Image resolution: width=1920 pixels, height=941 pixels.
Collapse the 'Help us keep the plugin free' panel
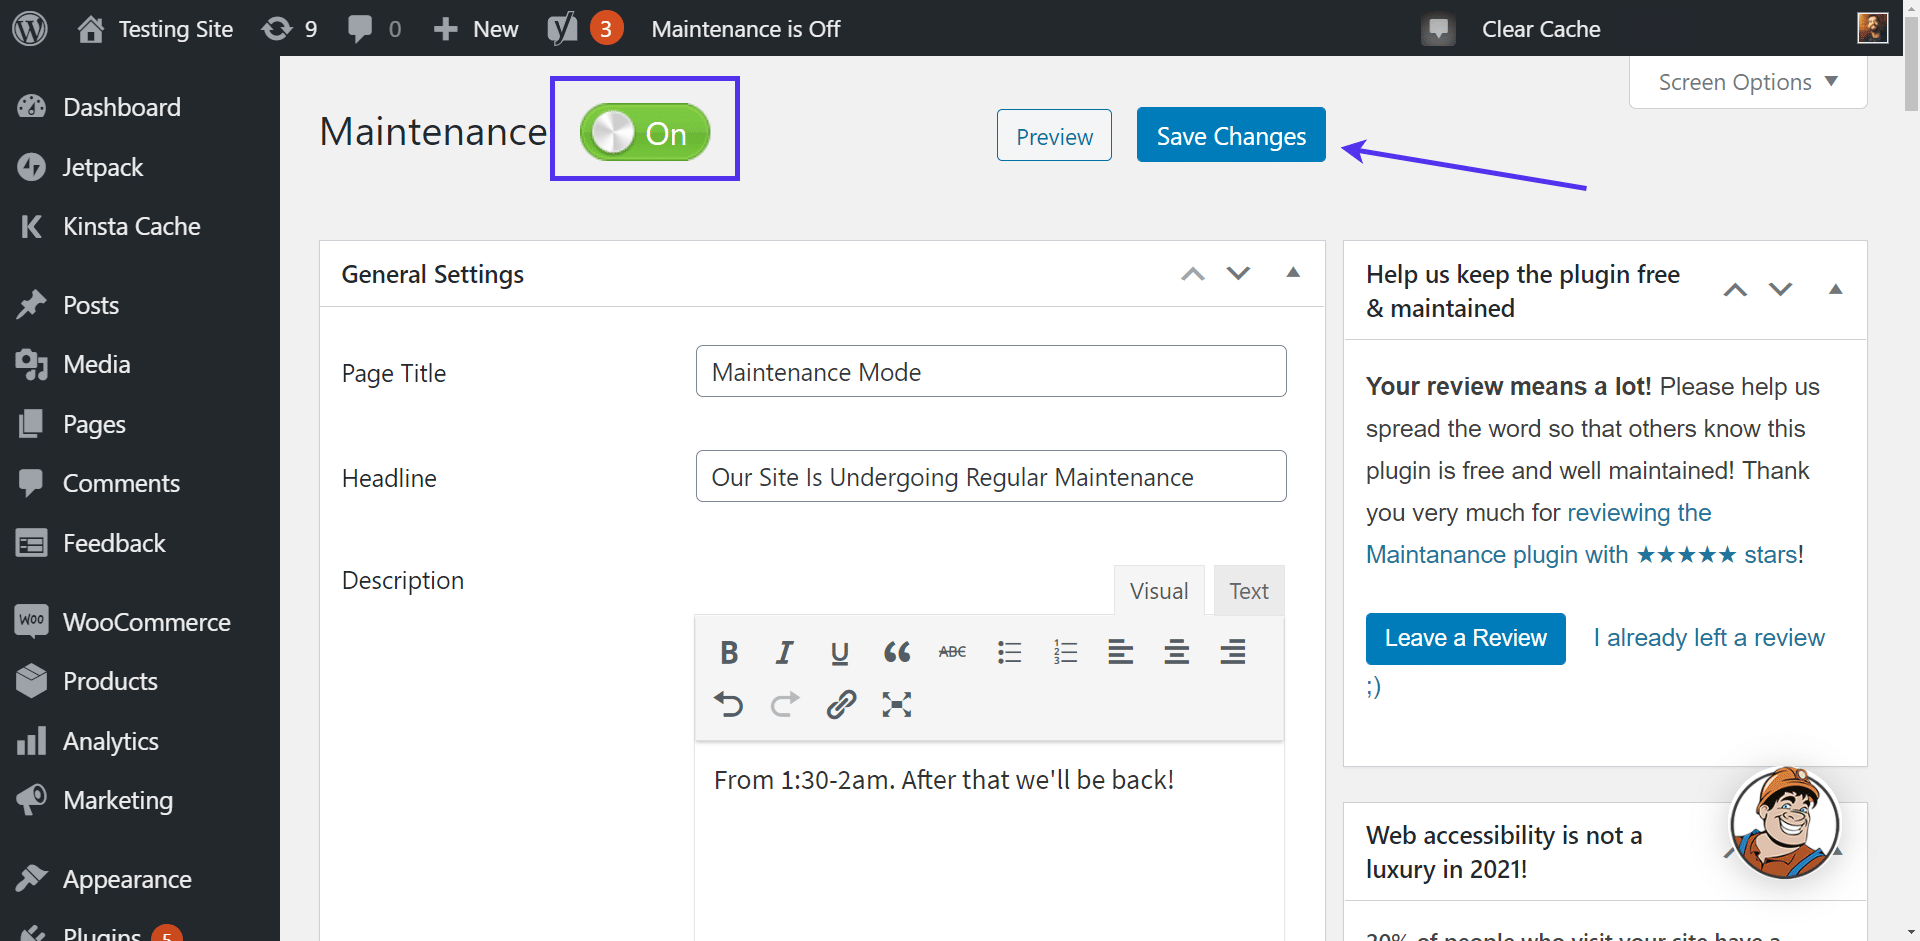pos(1836,289)
